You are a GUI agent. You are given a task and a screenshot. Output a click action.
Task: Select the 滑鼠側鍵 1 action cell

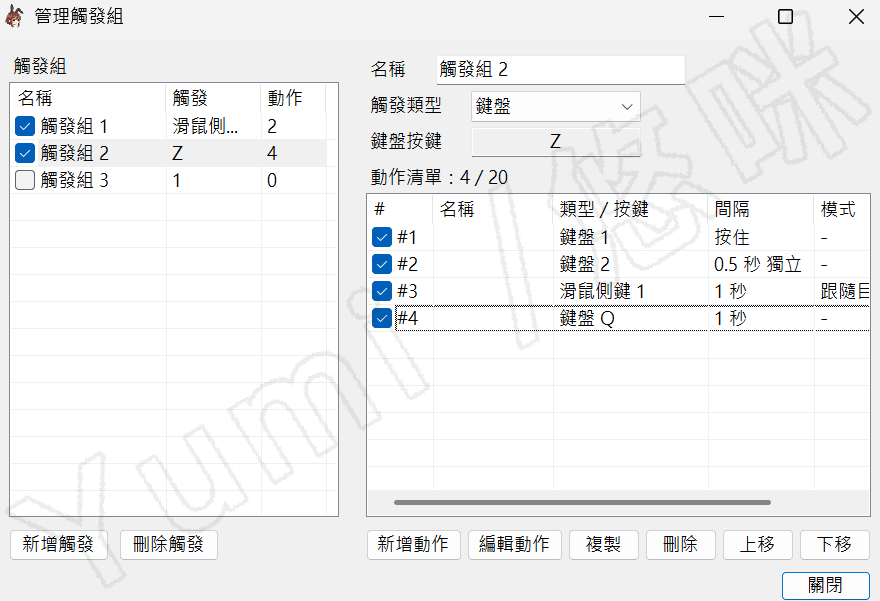(602, 291)
